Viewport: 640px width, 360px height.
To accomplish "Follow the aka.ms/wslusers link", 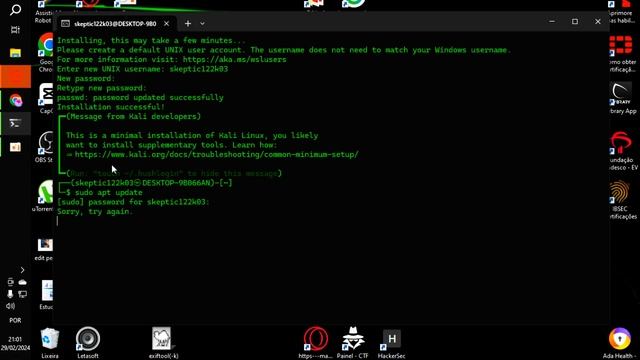I will pos(234,60).
